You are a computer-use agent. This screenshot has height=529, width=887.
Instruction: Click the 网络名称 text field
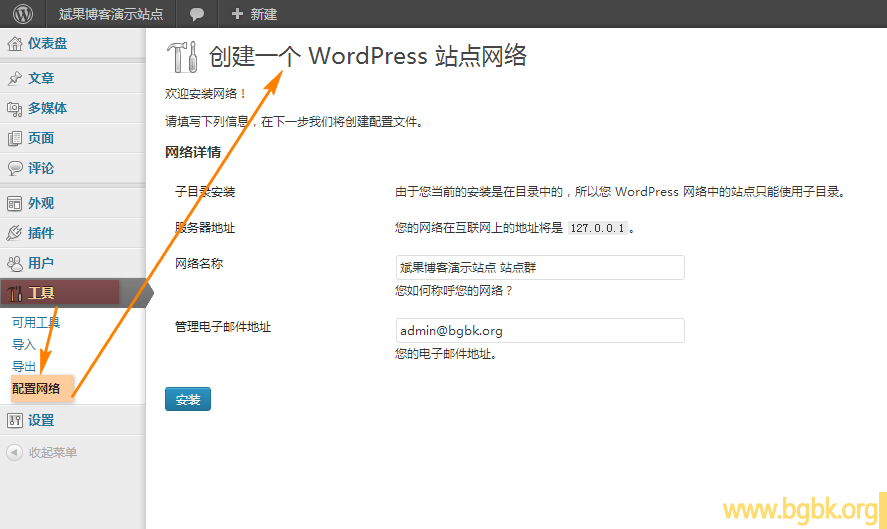tap(540, 267)
